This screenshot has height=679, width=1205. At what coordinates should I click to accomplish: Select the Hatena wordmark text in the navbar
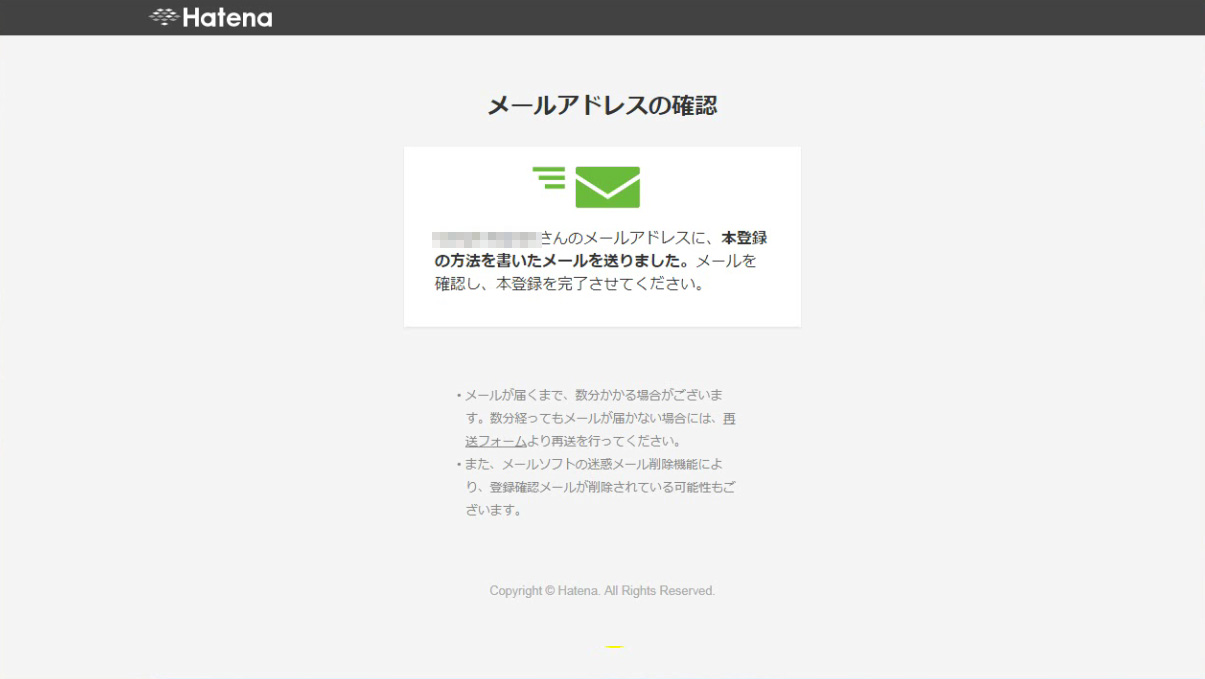226,16
